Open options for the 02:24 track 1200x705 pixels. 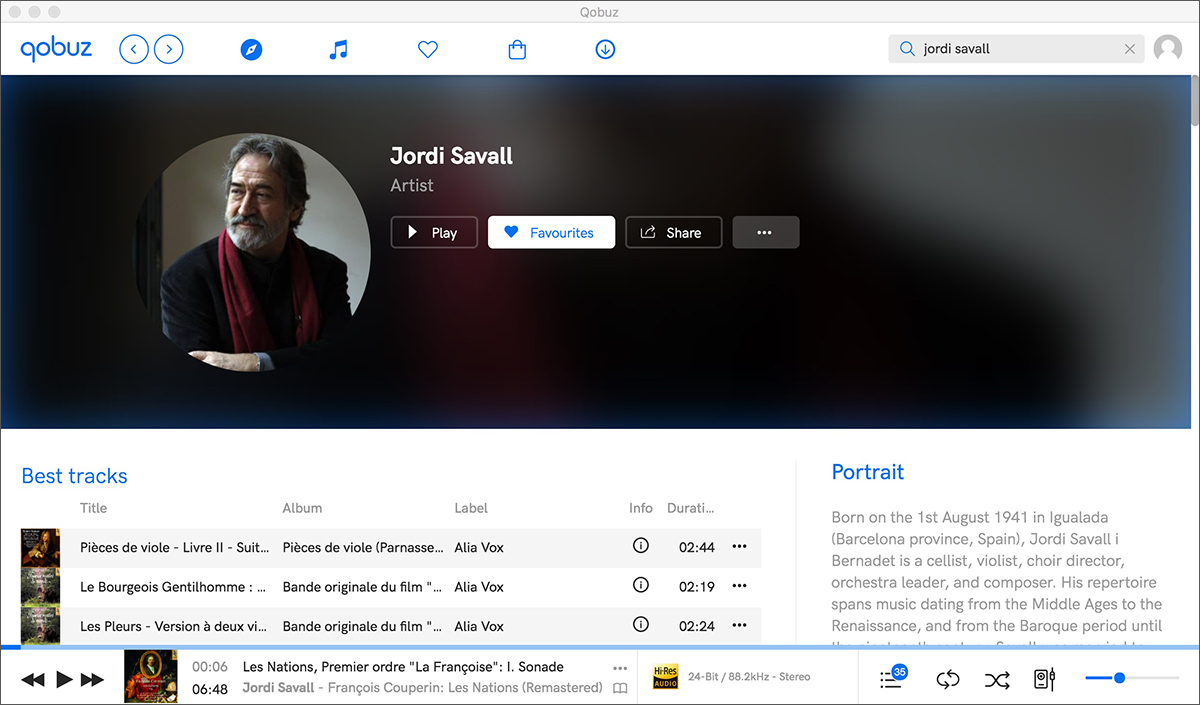(740, 625)
